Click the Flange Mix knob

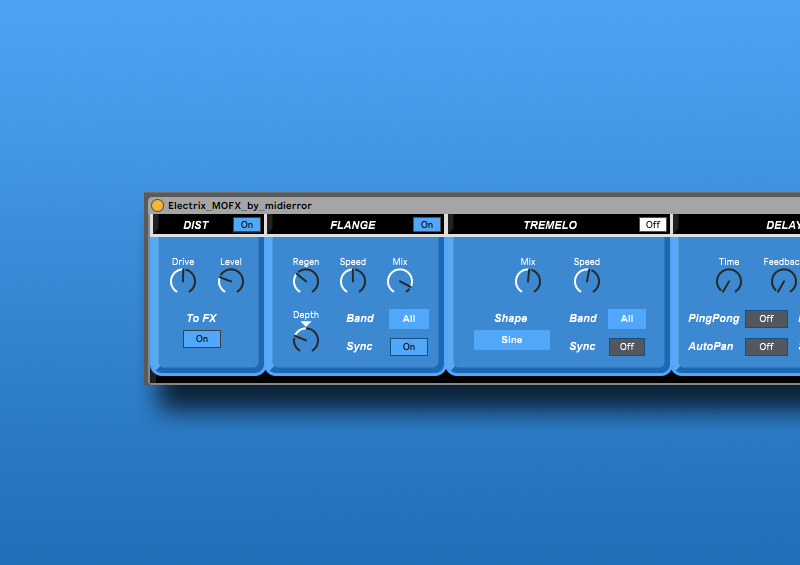pyautogui.click(x=400, y=281)
